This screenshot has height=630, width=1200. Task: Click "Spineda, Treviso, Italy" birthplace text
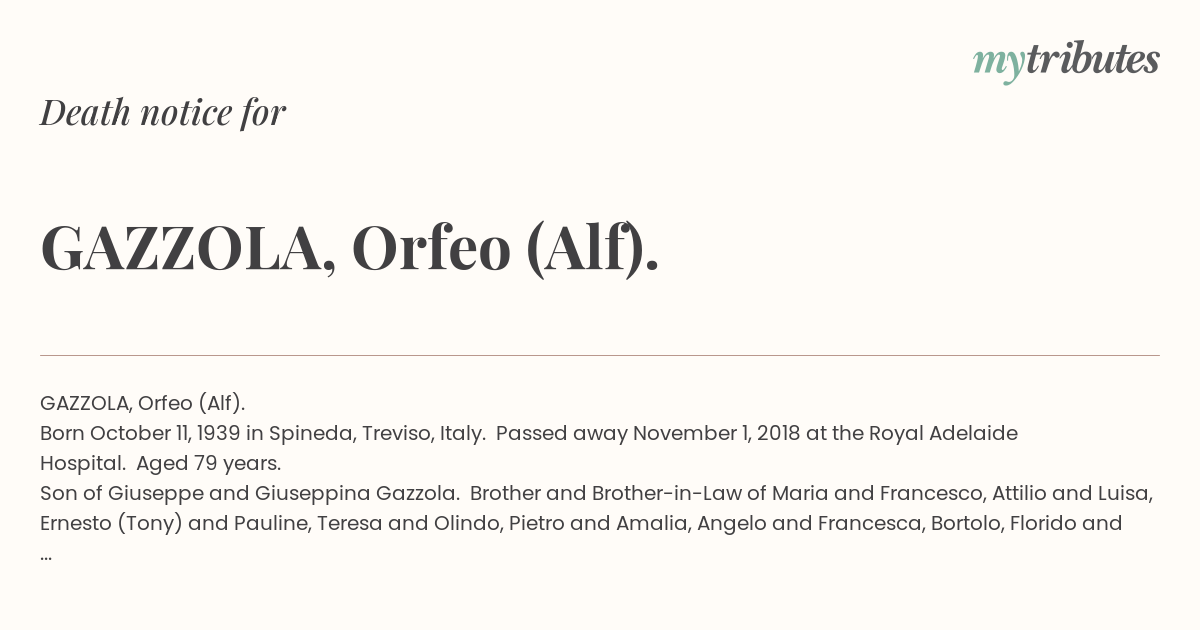click(x=378, y=433)
